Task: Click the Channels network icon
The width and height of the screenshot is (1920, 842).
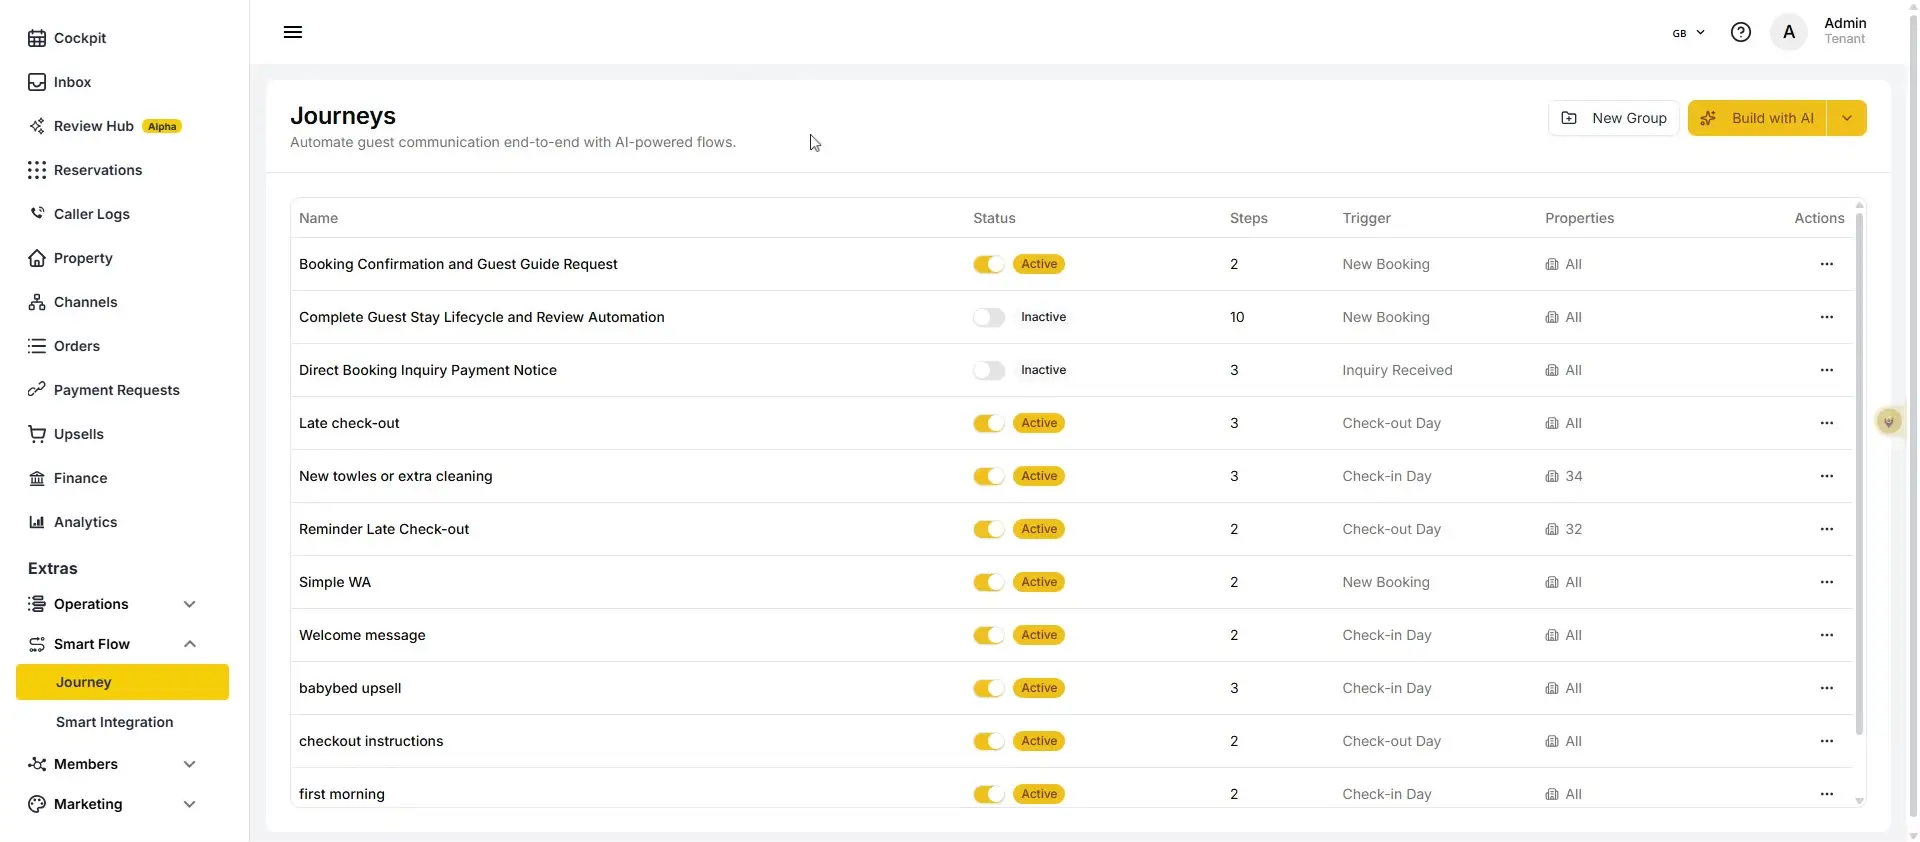Action: (37, 302)
